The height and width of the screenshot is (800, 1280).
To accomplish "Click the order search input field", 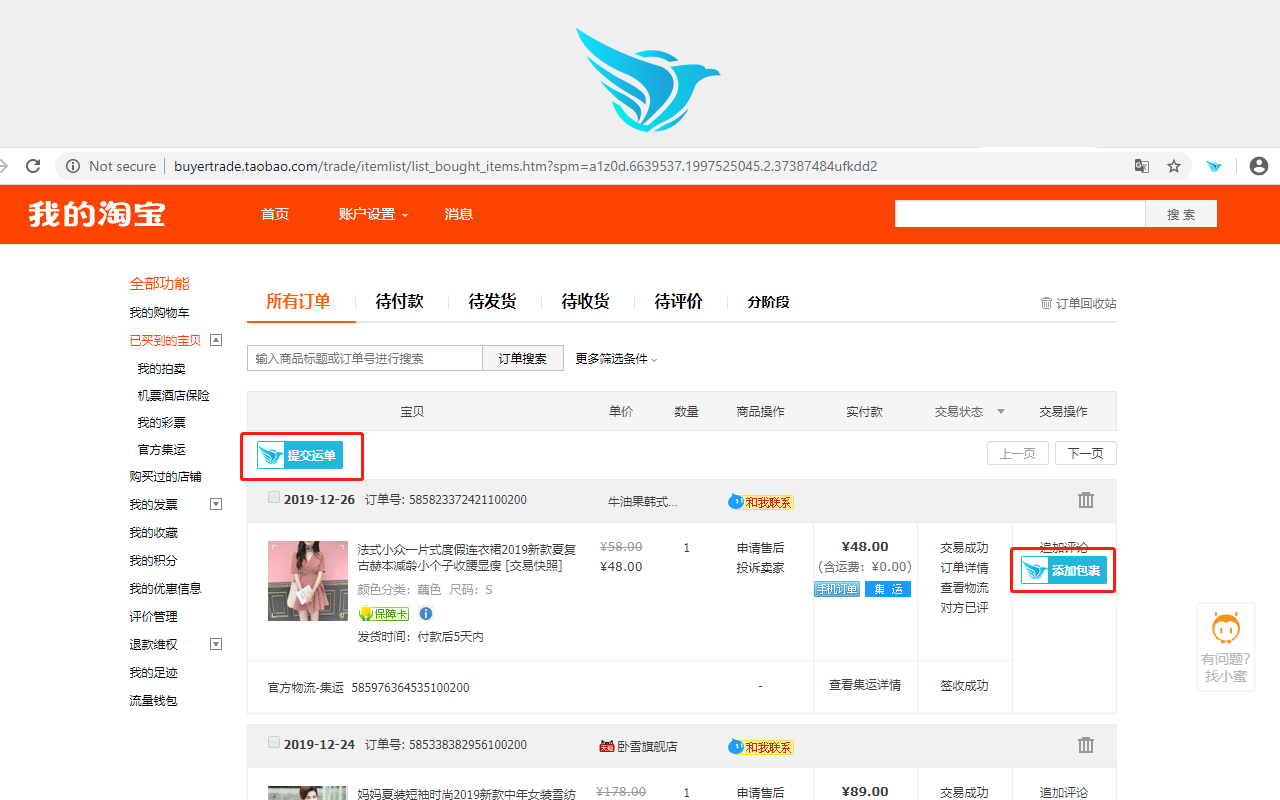I will [365, 358].
